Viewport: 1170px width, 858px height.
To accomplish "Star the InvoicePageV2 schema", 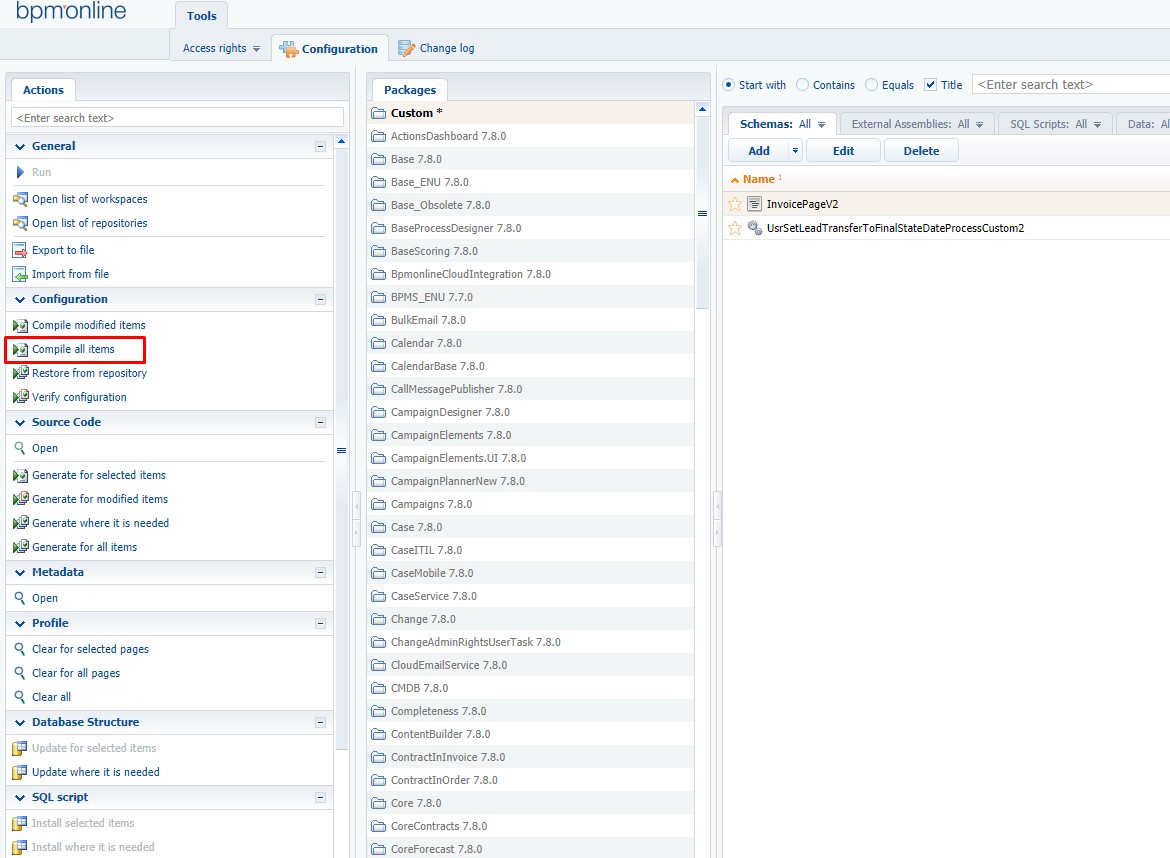I will tap(735, 204).
